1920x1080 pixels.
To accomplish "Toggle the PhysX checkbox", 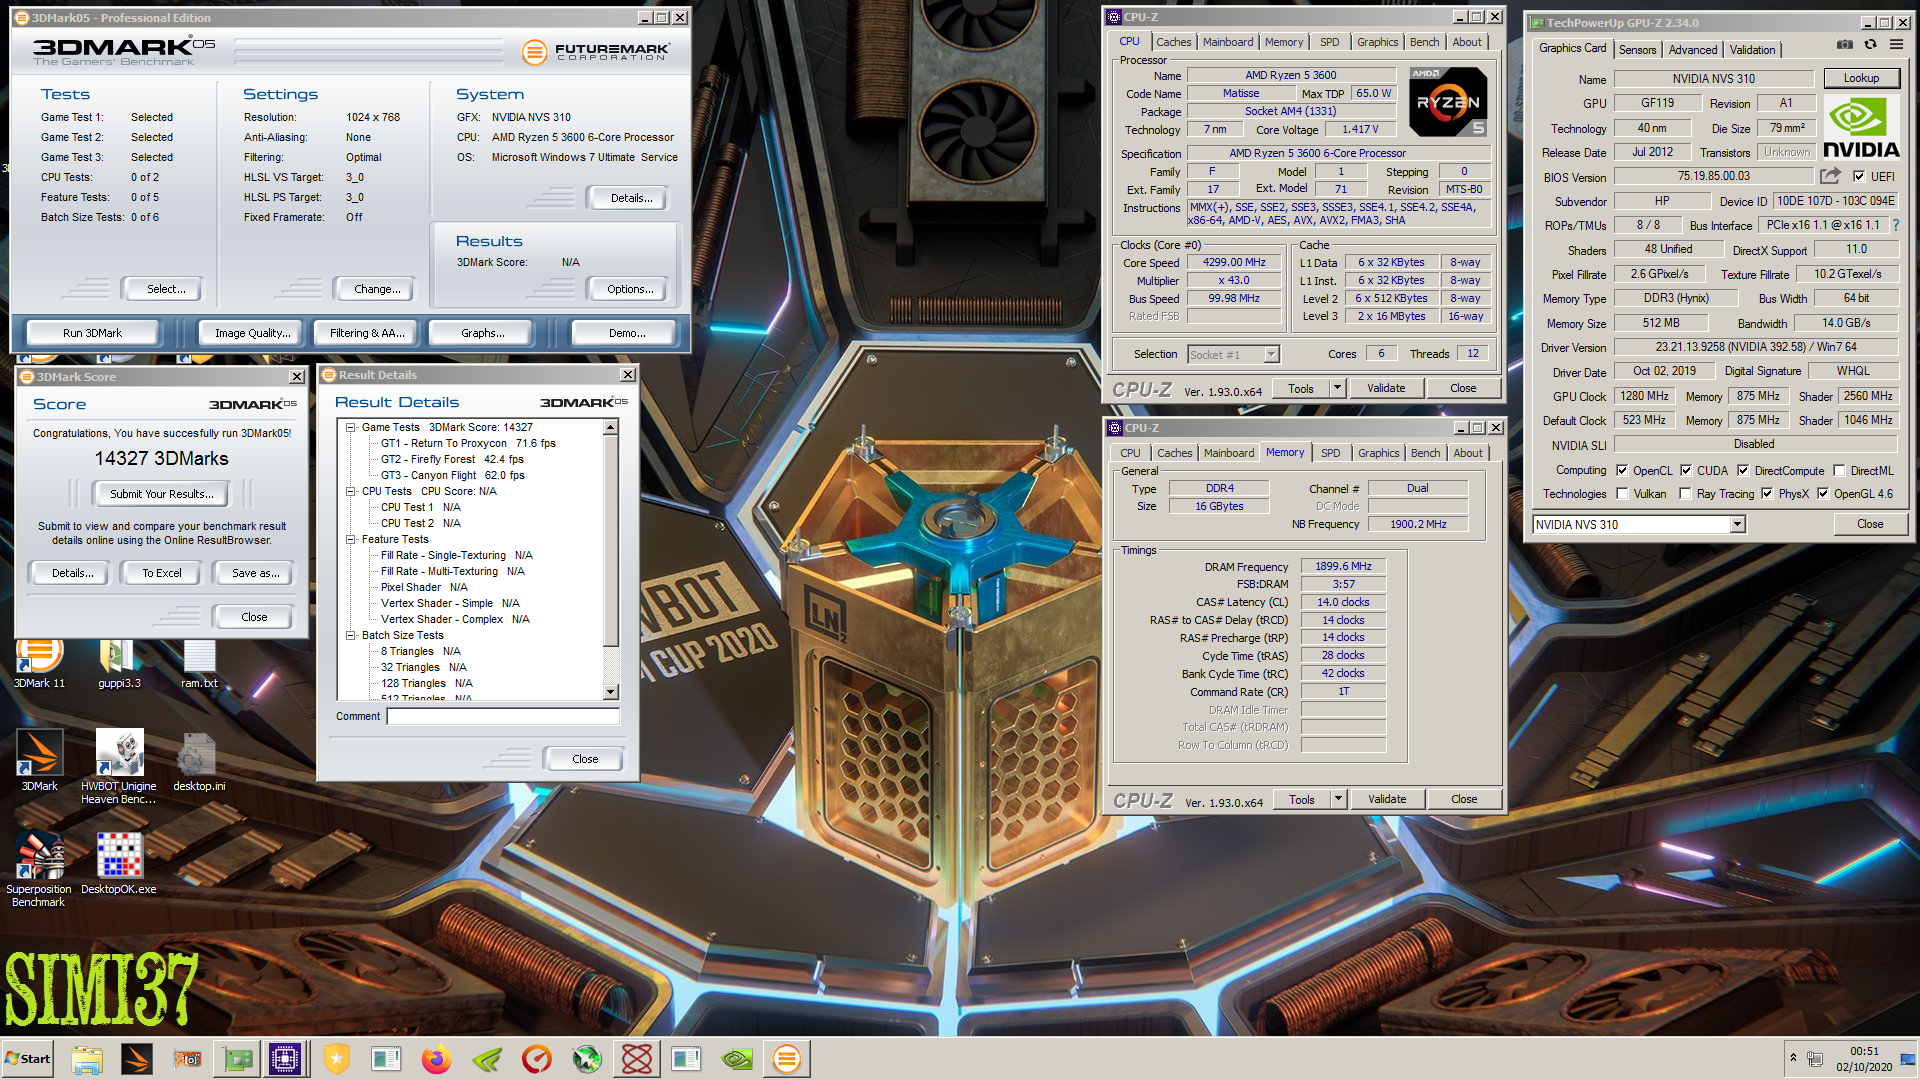I will tap(1767, 494).
